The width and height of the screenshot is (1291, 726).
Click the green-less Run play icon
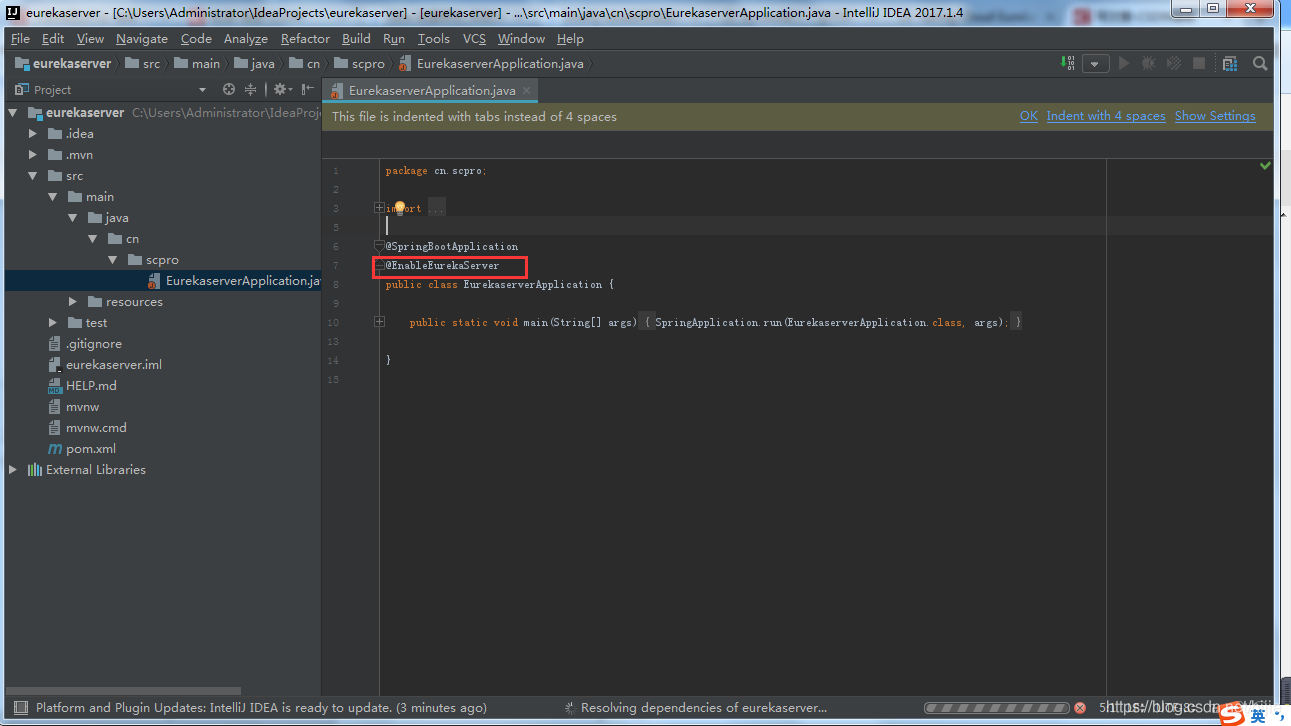coord(1124,63)
